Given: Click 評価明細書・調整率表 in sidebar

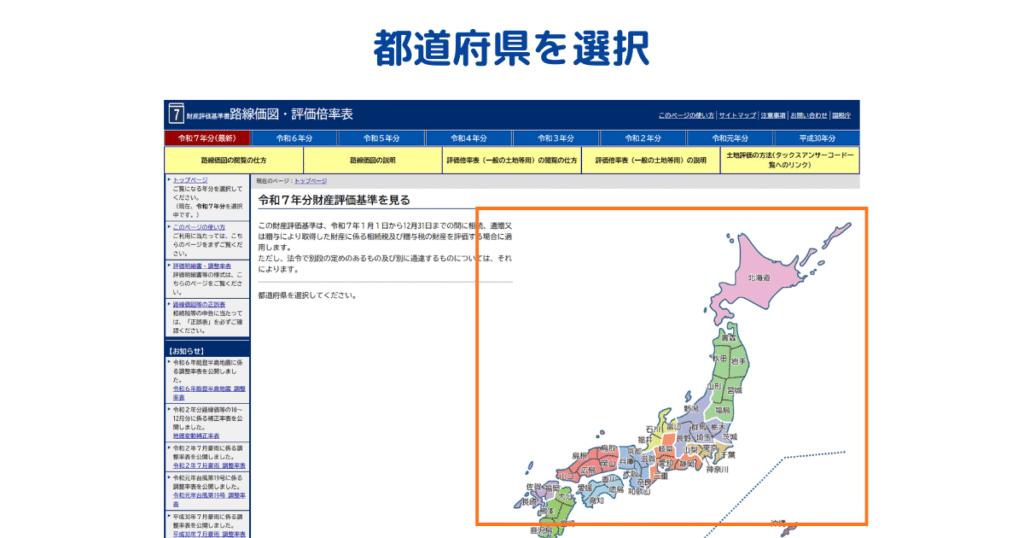Looking at the screenshot, I should click(201, 266).
